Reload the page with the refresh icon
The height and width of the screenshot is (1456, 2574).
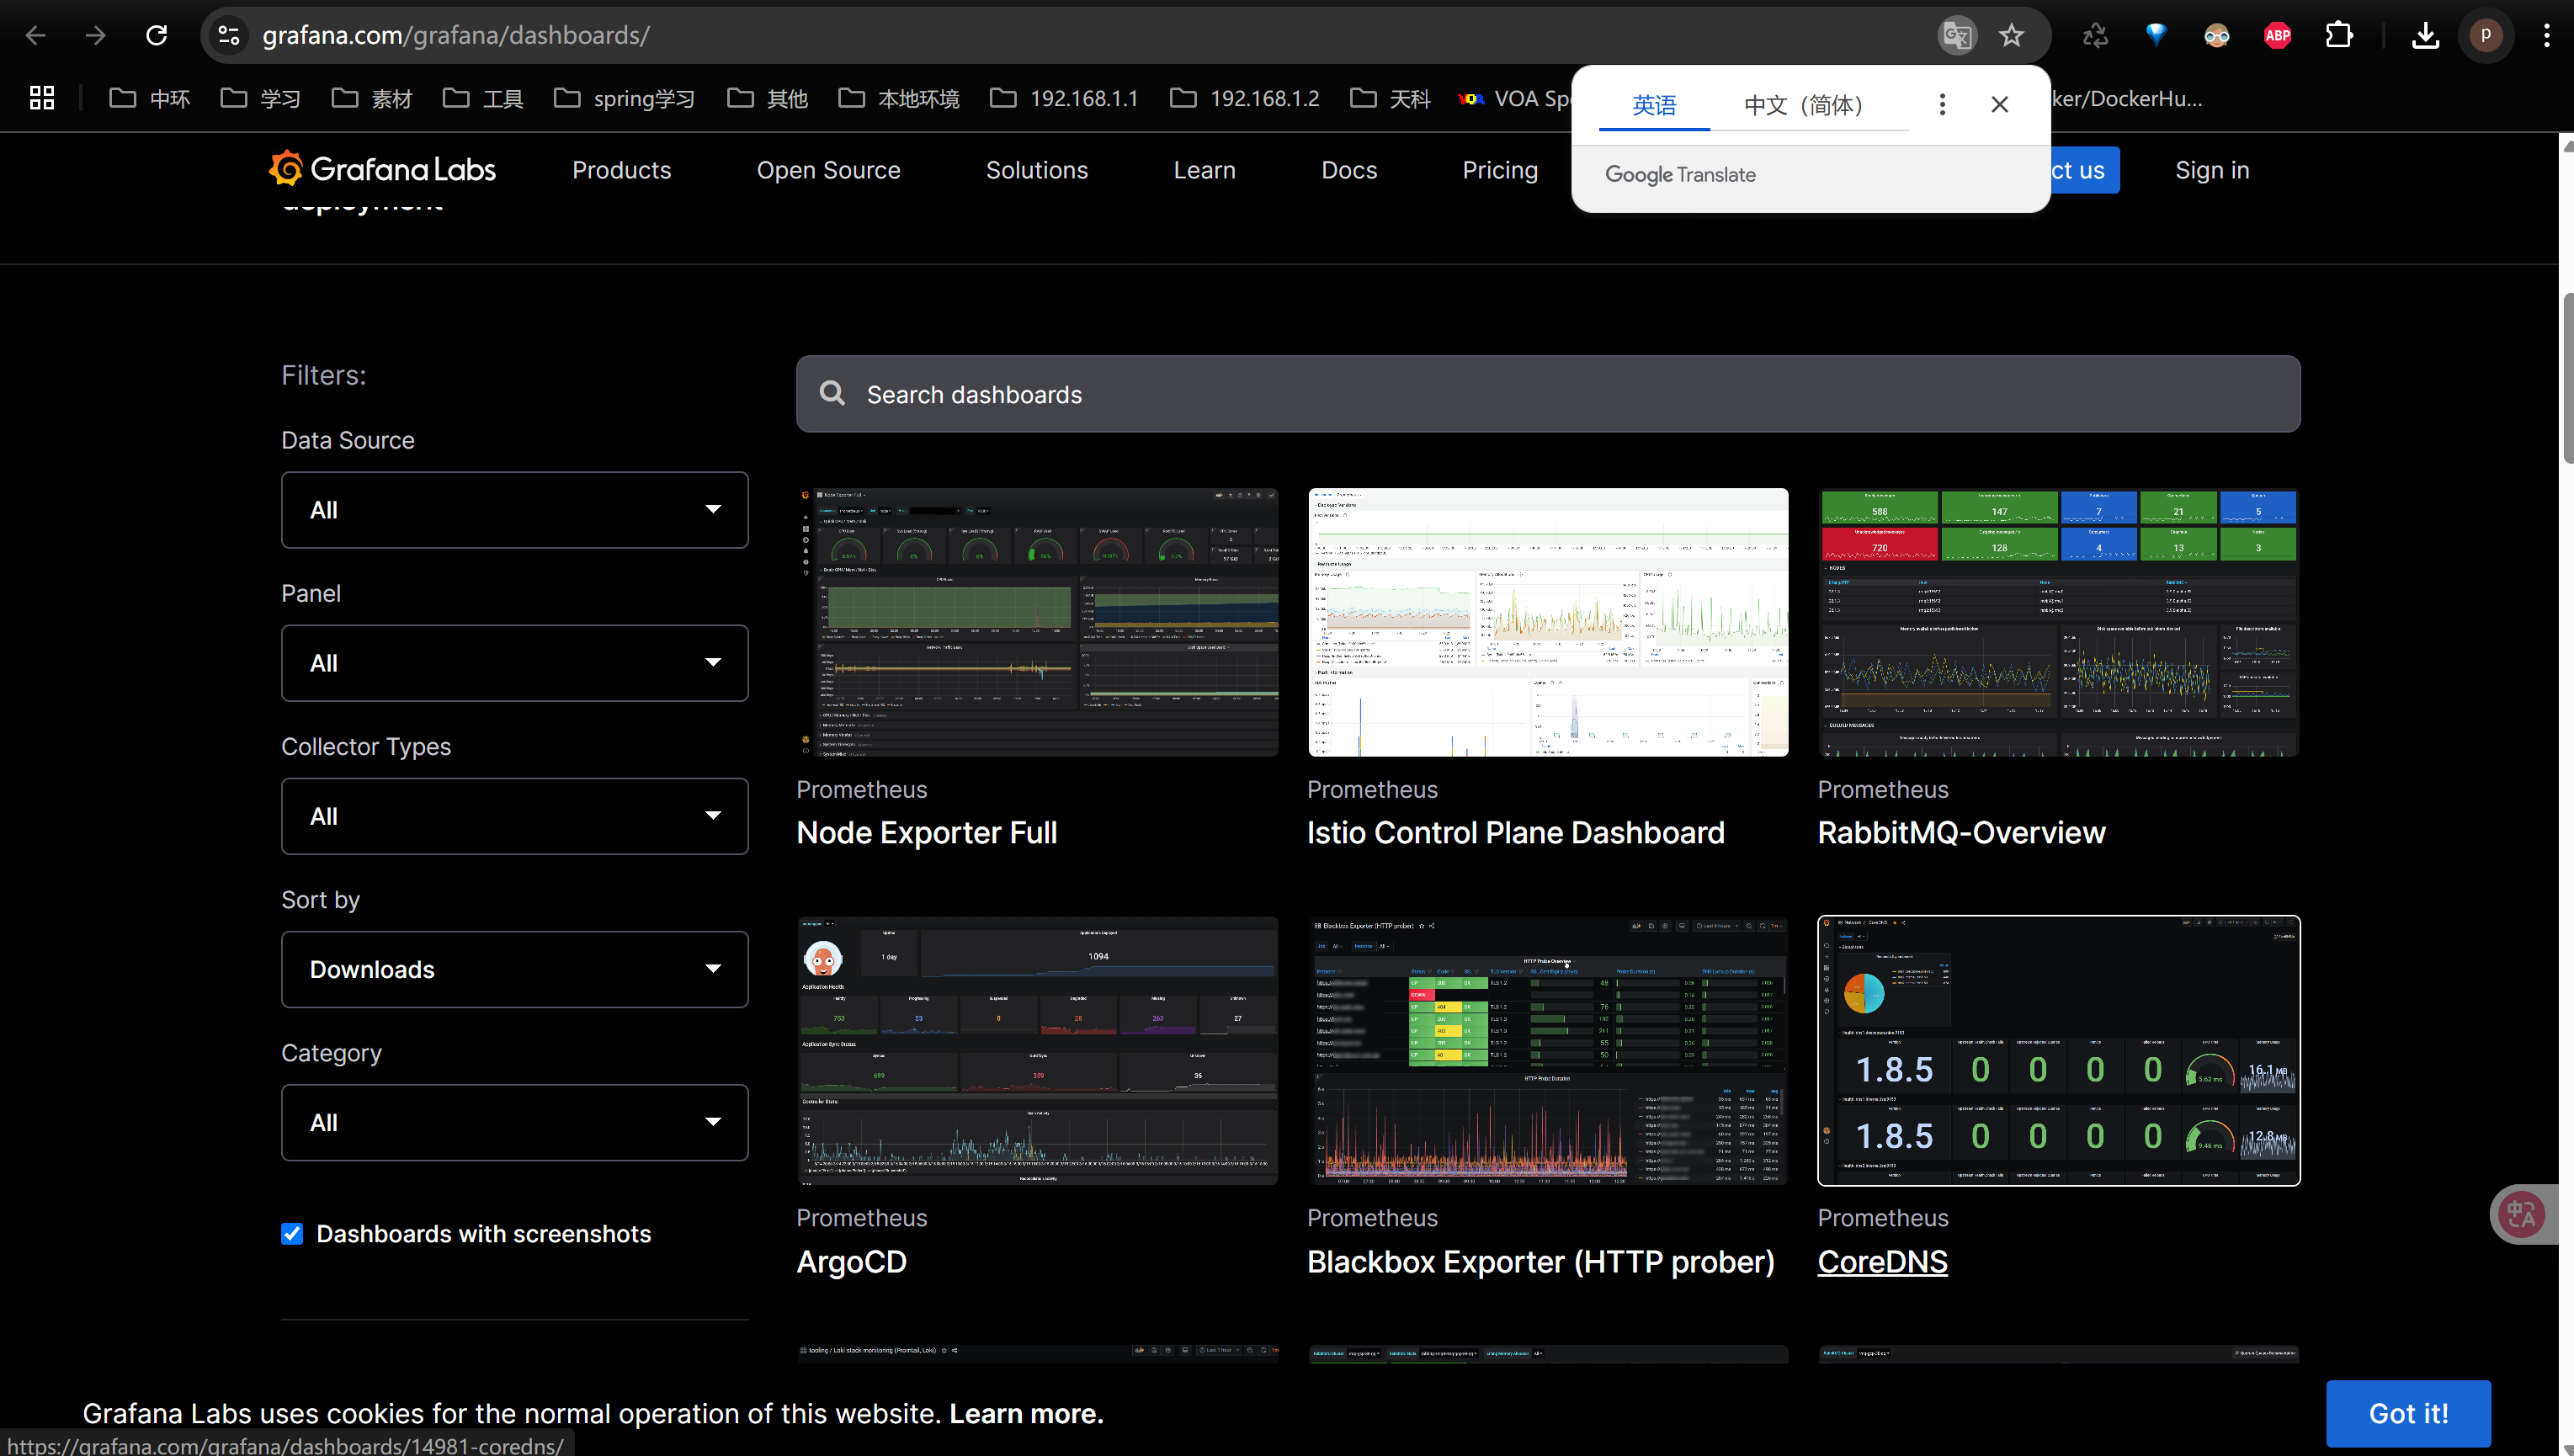[x=156, y=36]
